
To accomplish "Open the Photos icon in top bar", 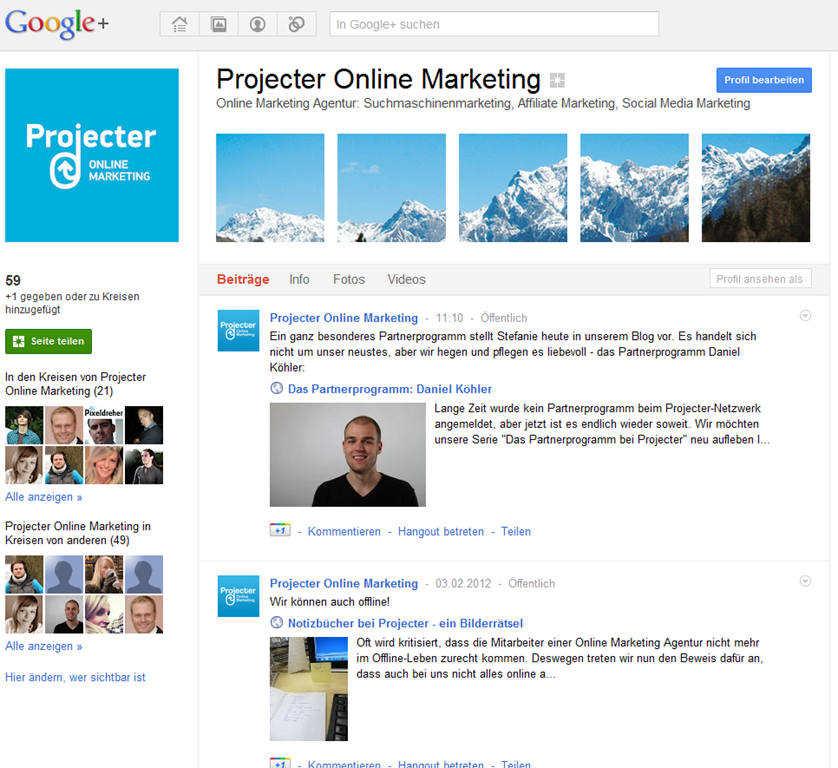I will pyautogui.click(x=219, y=24).
